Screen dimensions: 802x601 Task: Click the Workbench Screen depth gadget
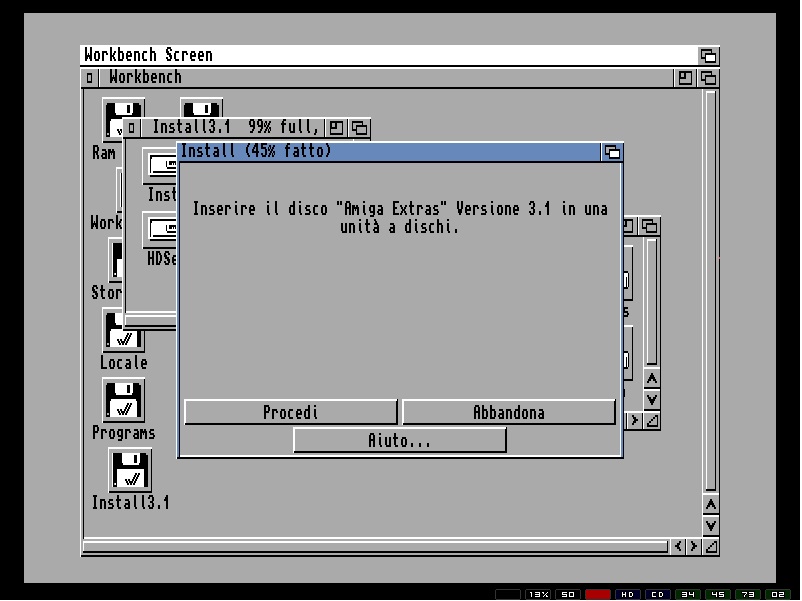point(708,55)
